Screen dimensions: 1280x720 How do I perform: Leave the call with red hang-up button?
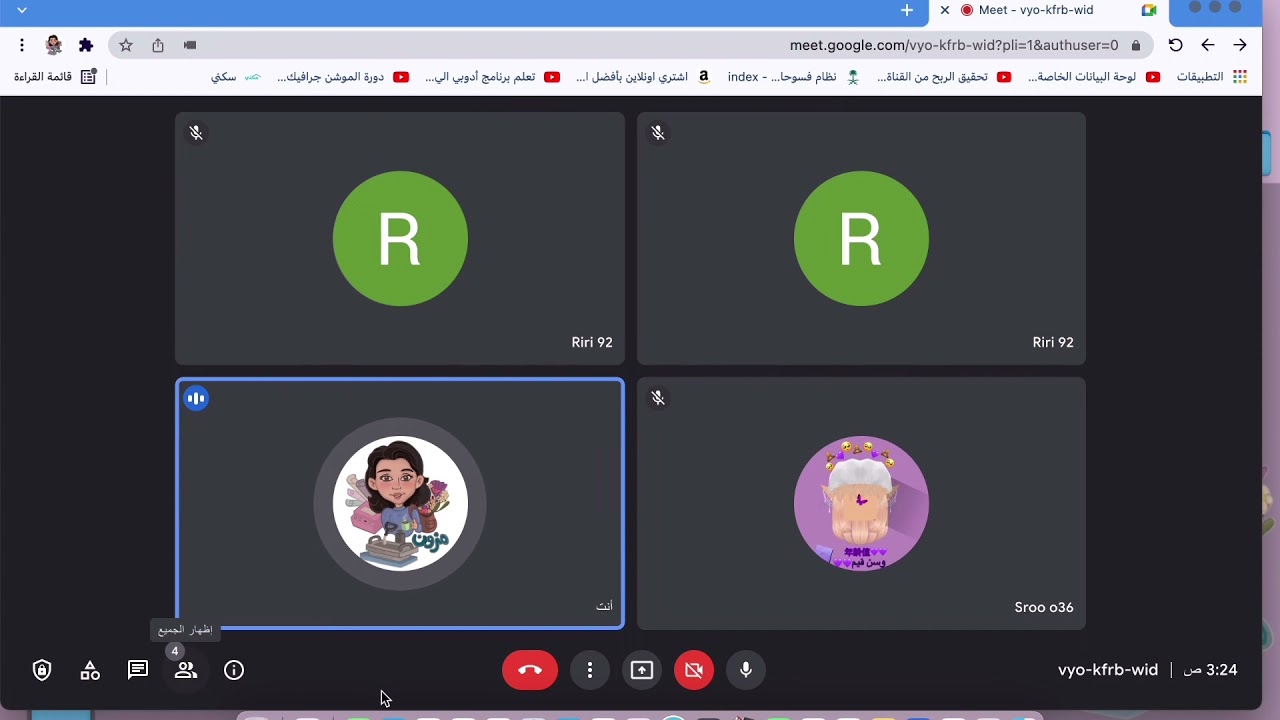[530, 670]
